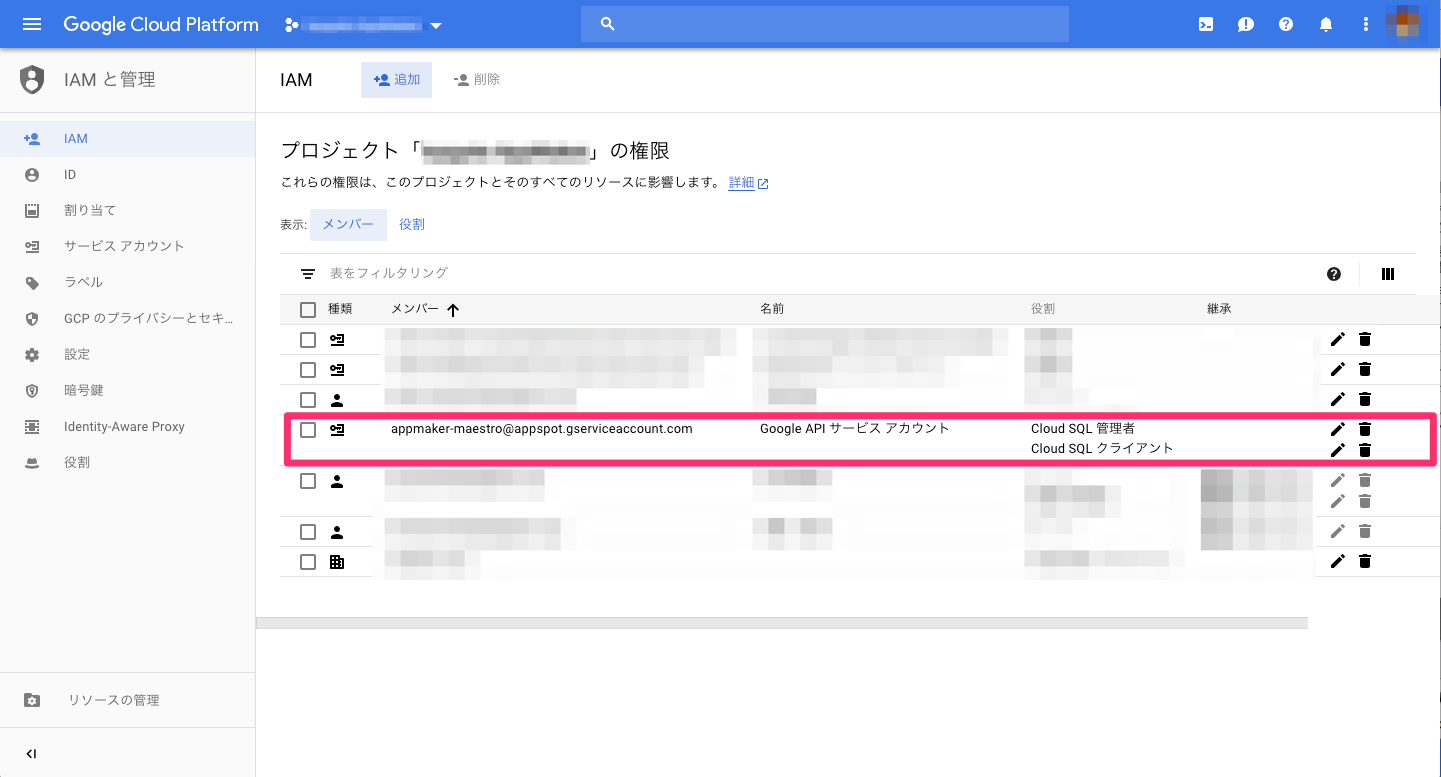The height and width of the screenshot is (777, 1441).
Task: Click the 継承 column header
Action: click(1219, 309)
